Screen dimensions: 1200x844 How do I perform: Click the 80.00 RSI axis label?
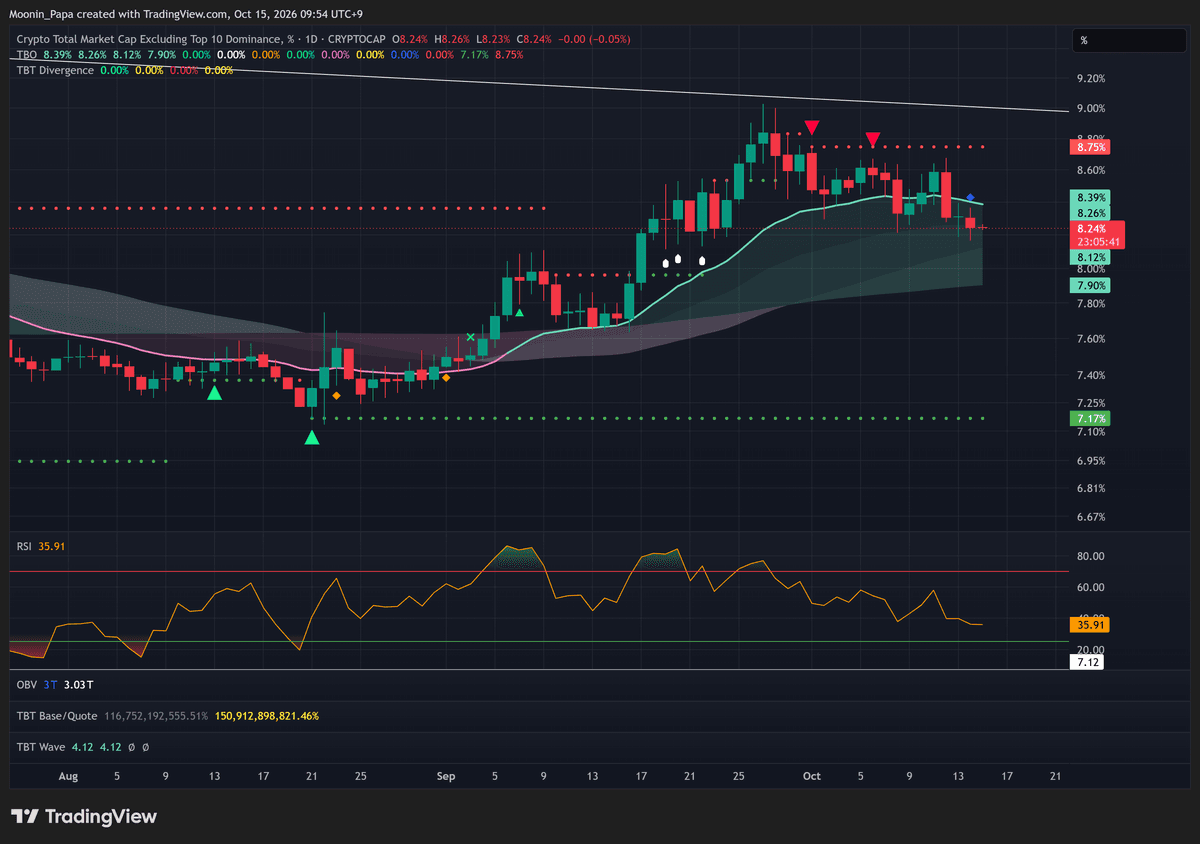1090,556
